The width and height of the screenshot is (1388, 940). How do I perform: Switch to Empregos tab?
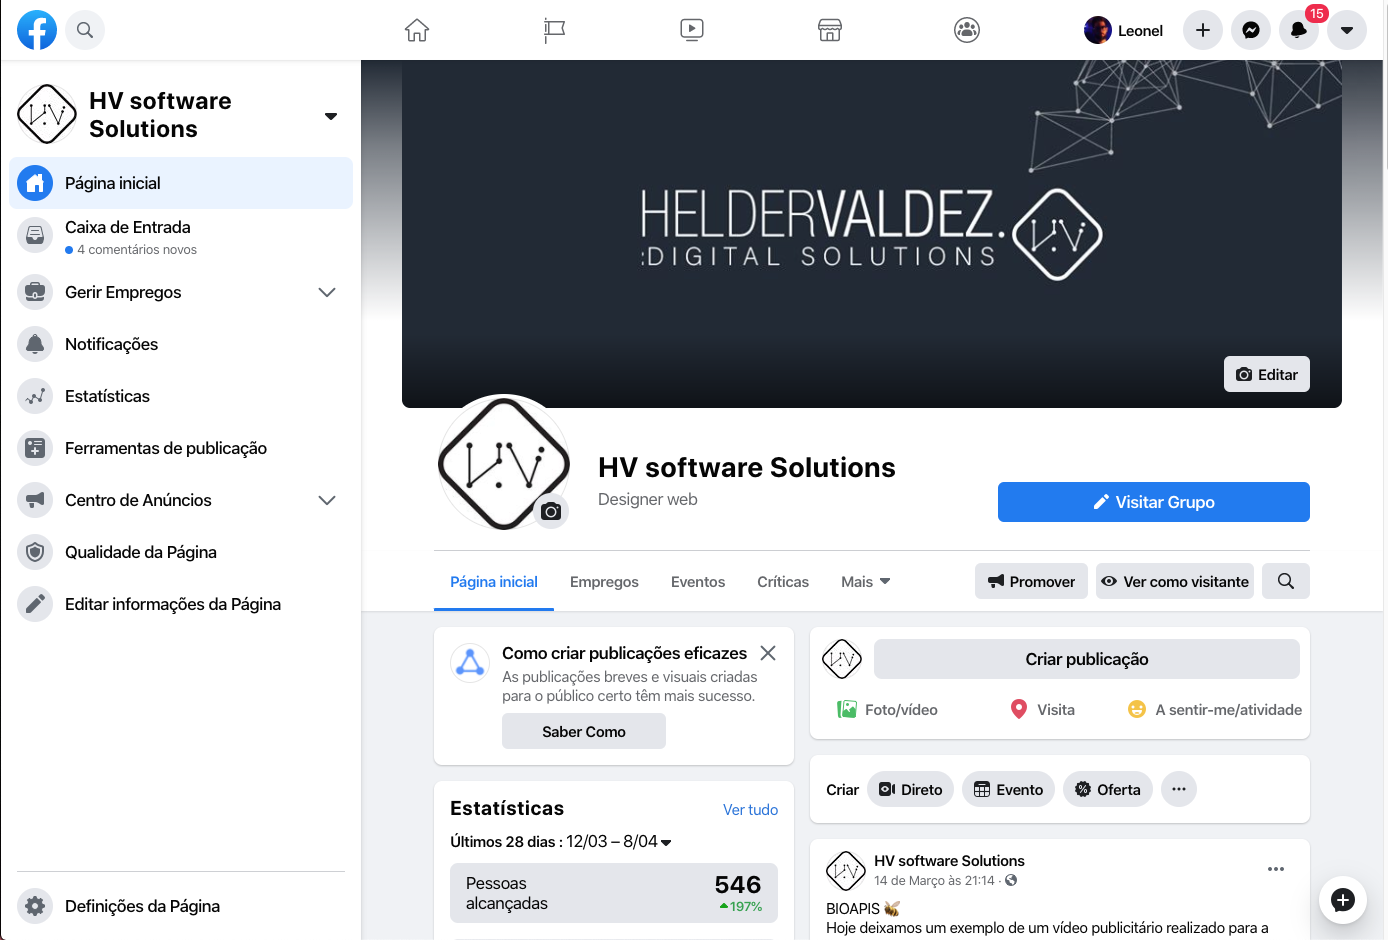(604, 581)
